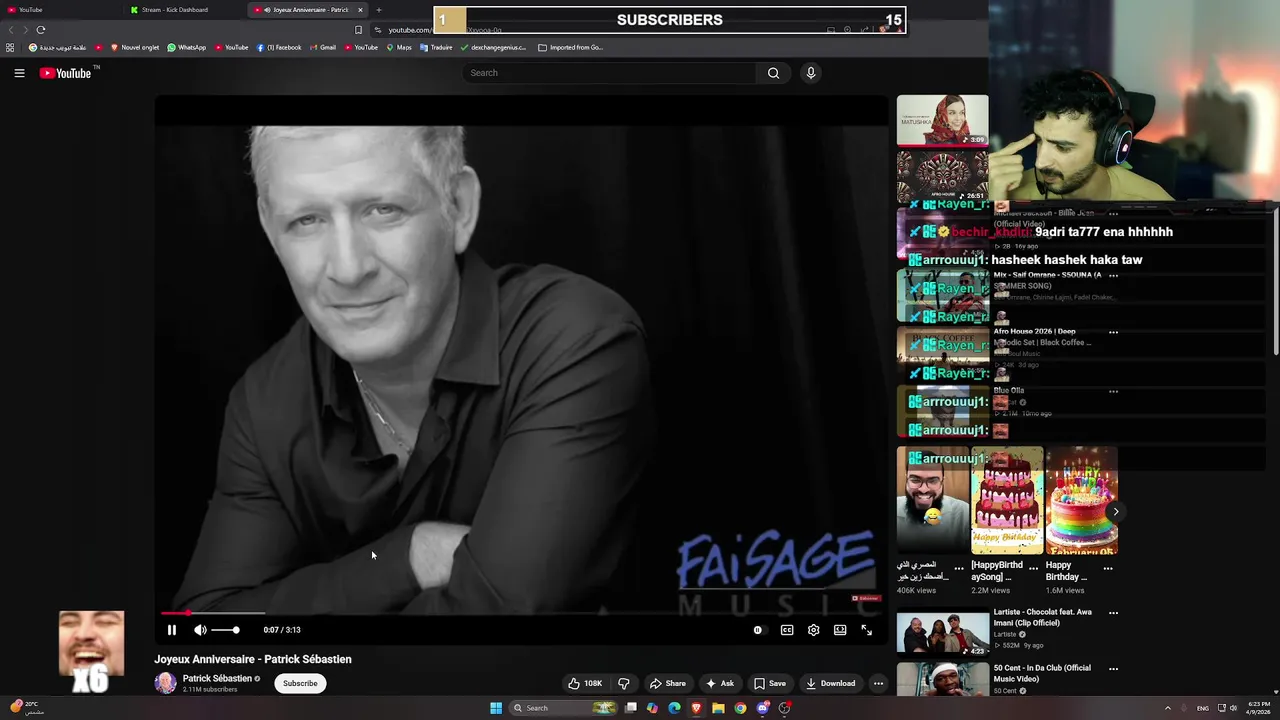Click the Windows taskbar Search box
This screenshot has width=1280, height=720.
tap(563, 708)
